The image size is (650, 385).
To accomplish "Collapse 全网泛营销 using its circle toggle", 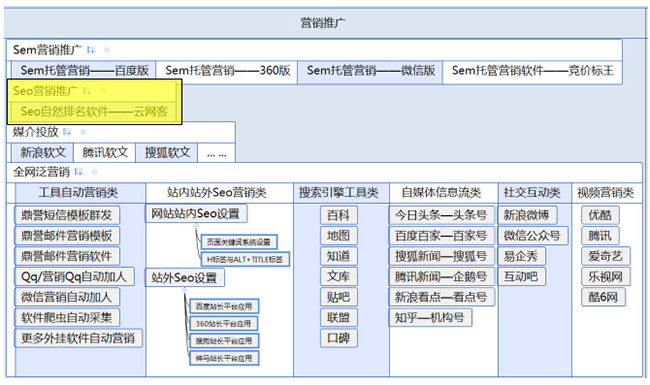I will pyautogui.click(x=94, y=172).
